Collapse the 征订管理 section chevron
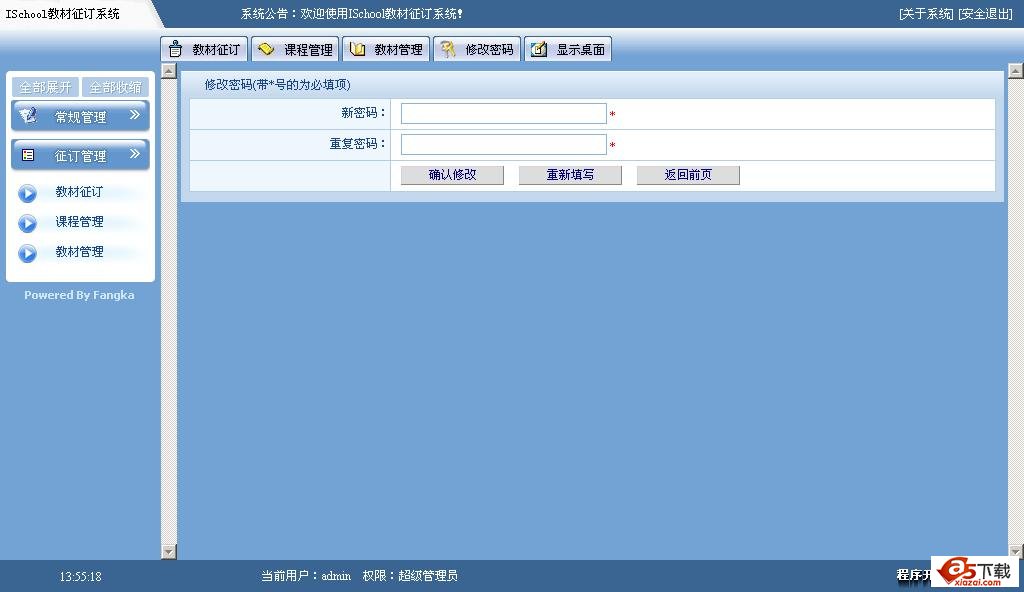 coord(135,154)
